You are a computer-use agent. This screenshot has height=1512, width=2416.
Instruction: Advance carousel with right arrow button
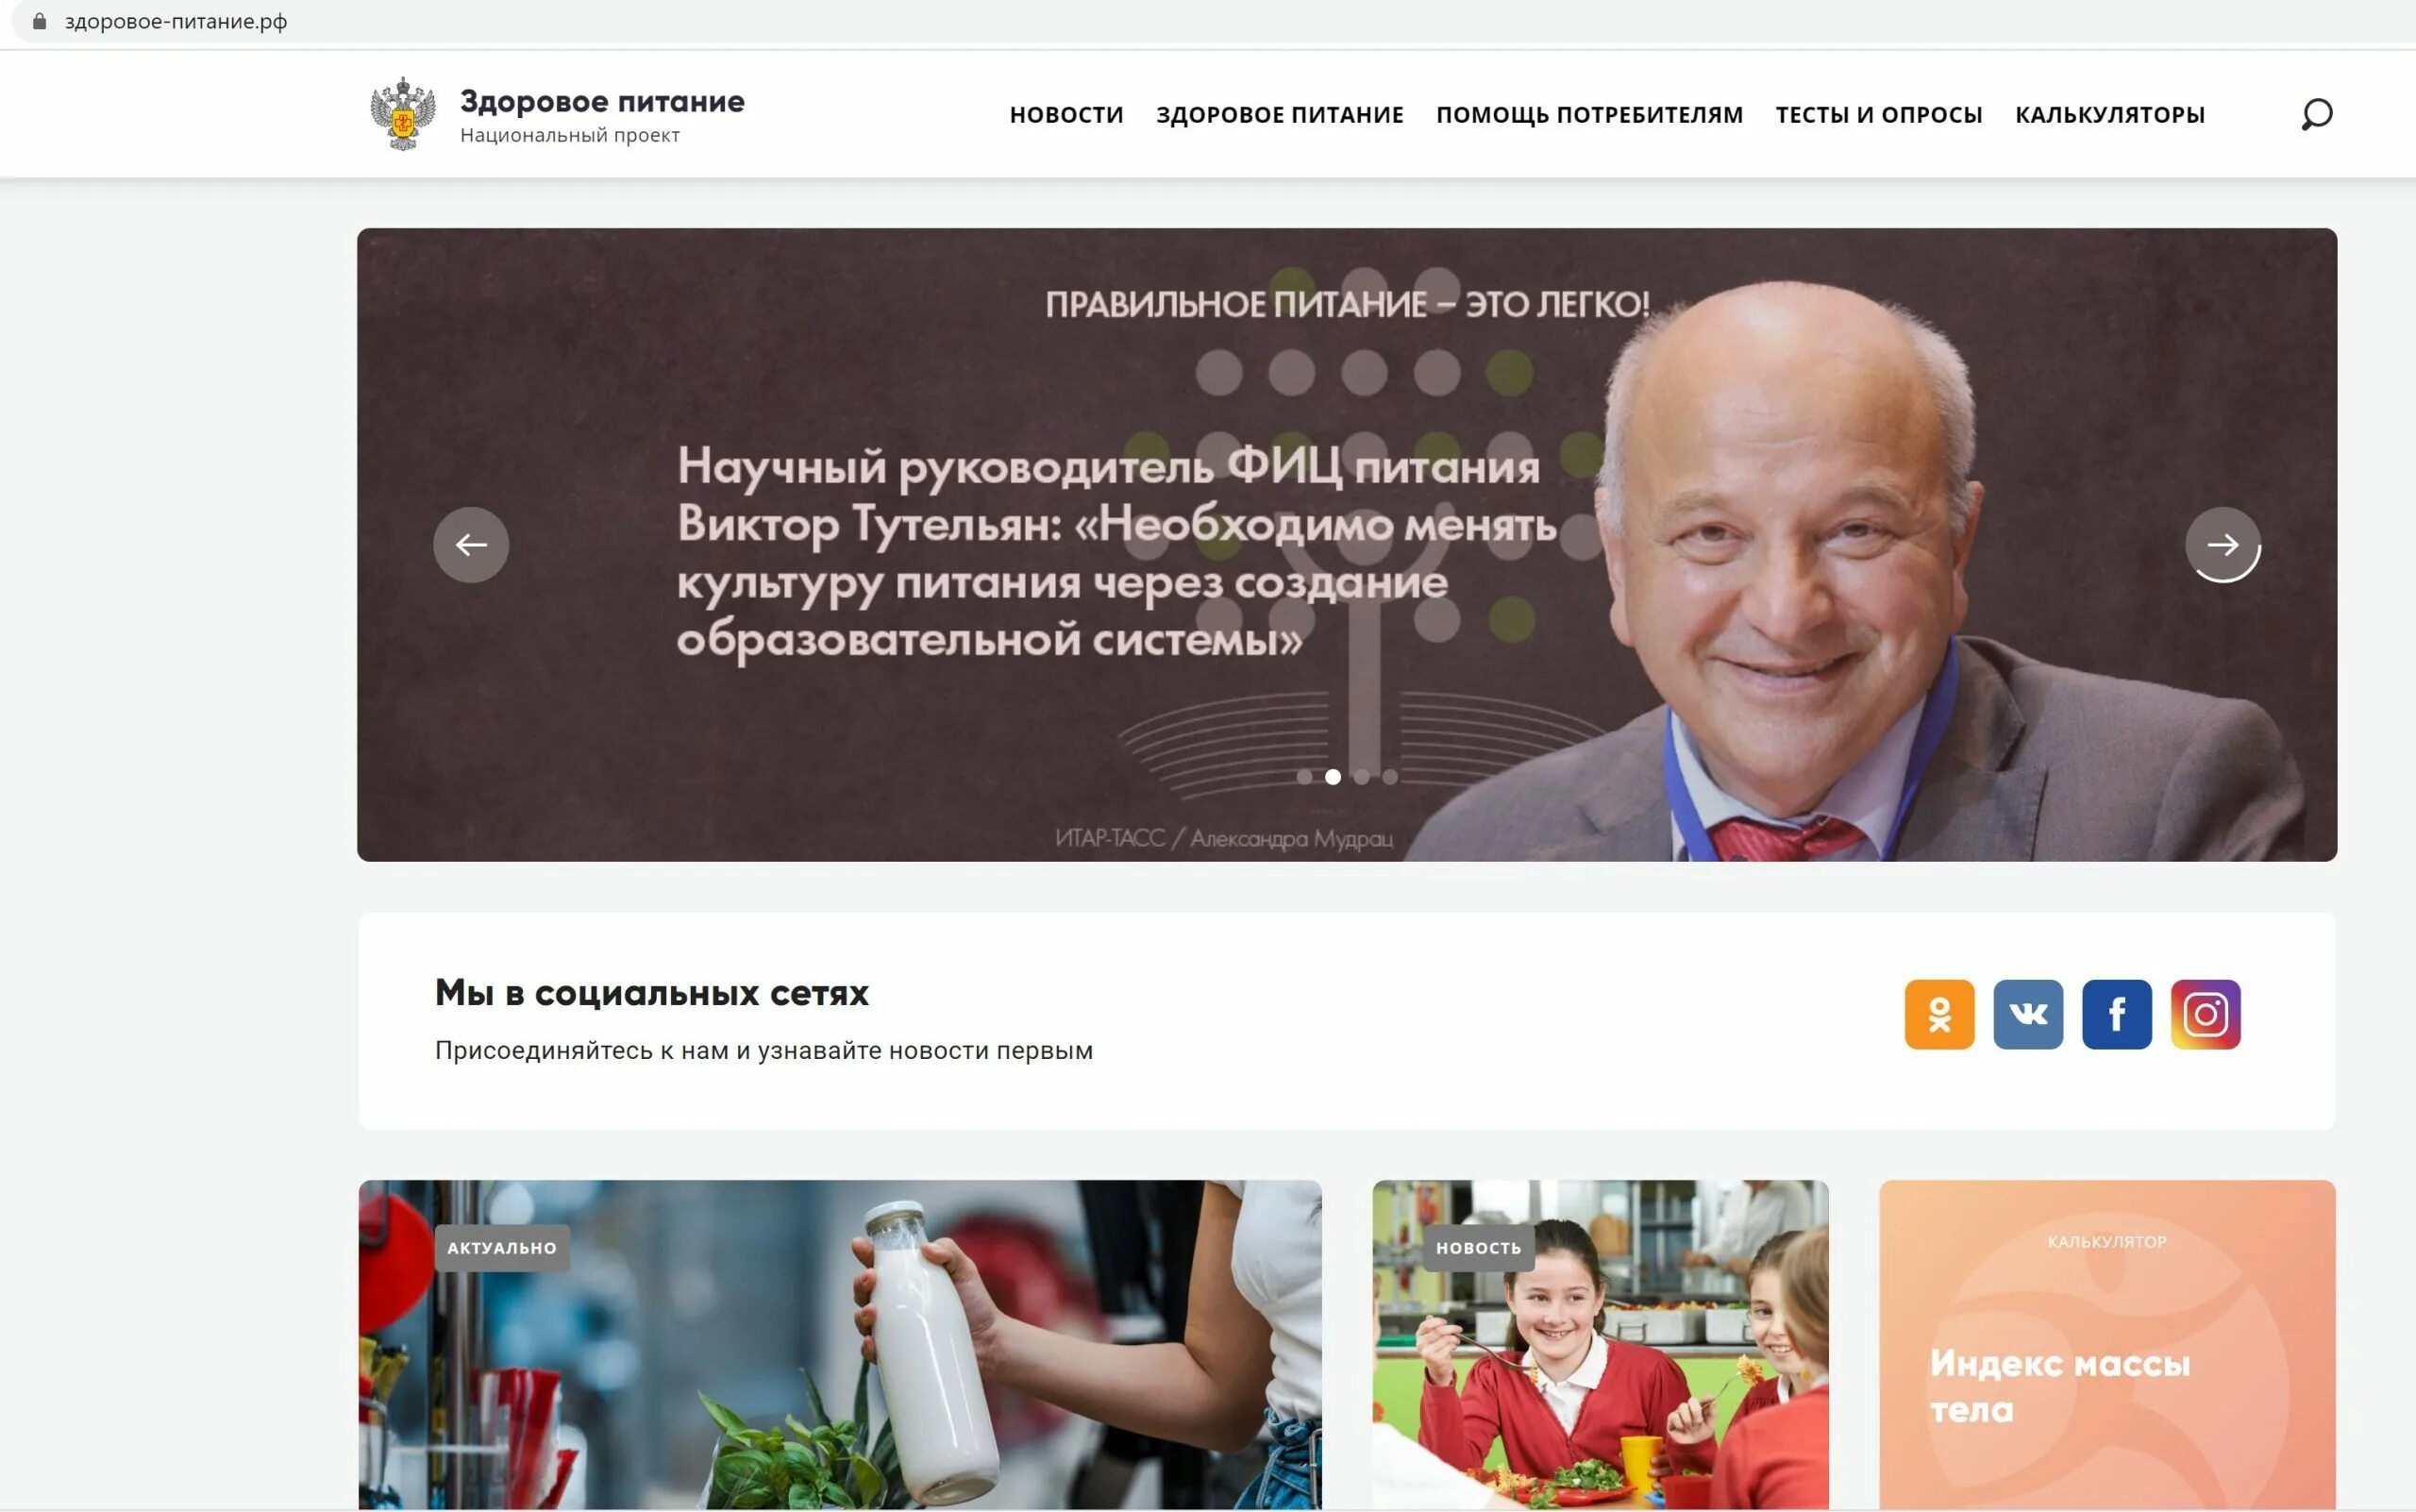pyautogui.click(x=2223, y=545)
